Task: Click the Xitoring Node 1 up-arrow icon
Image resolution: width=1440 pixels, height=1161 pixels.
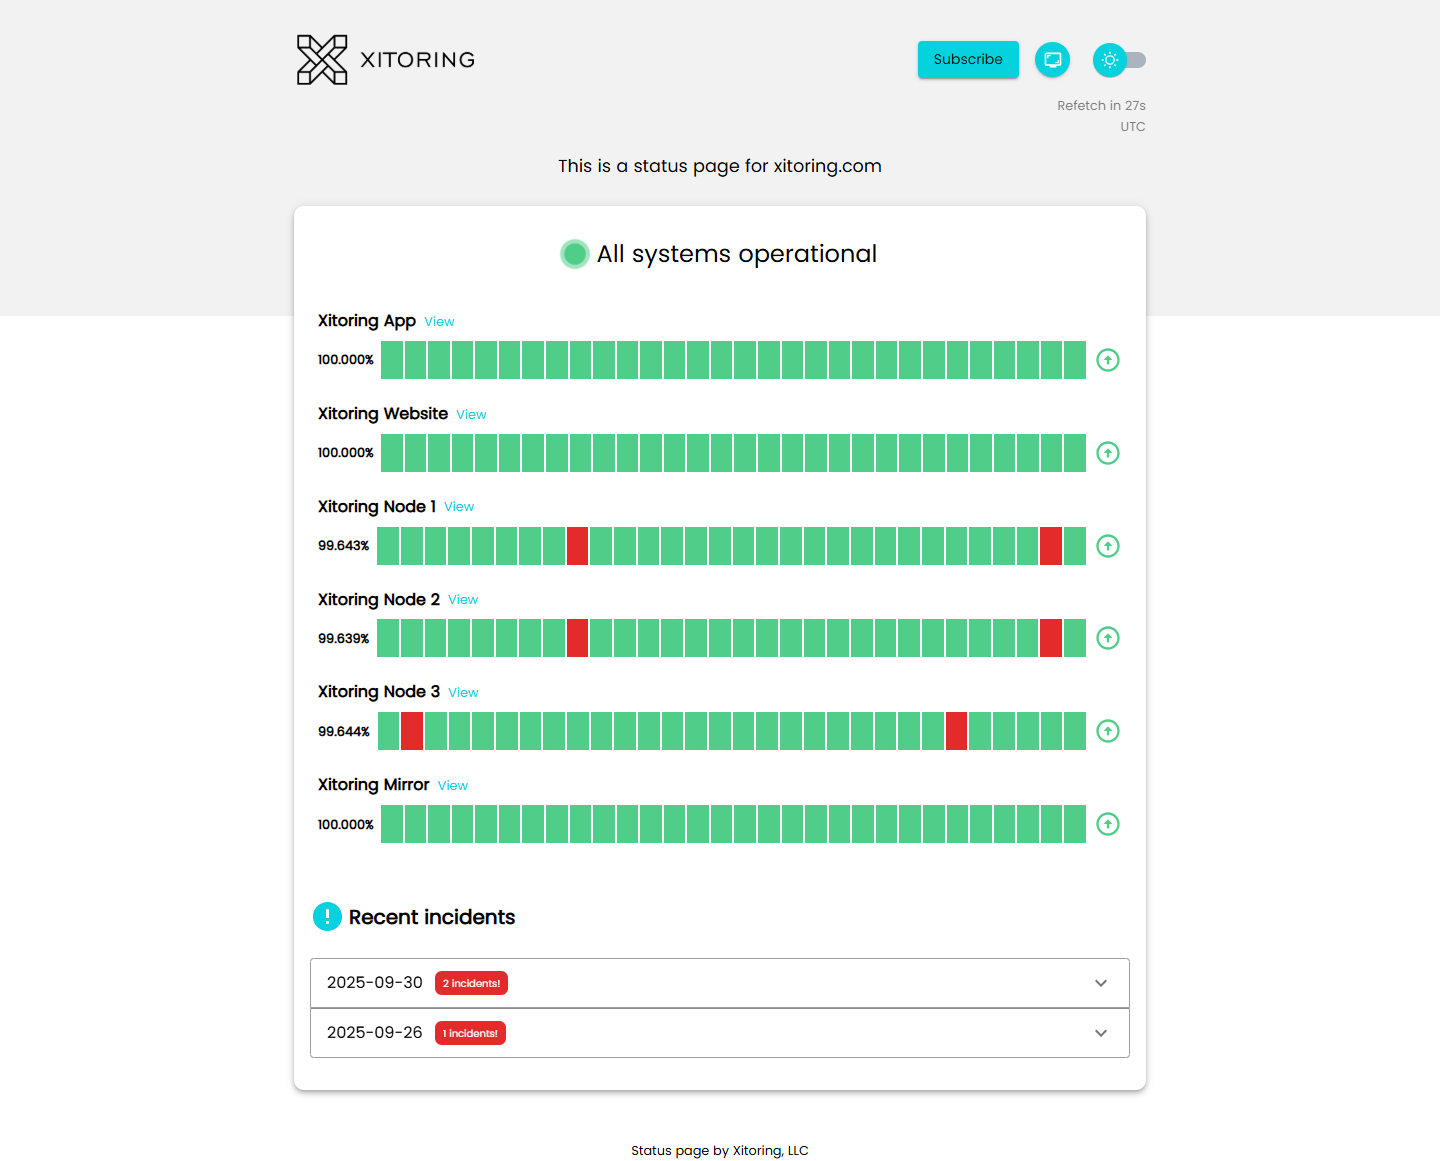Action: 1108,546
